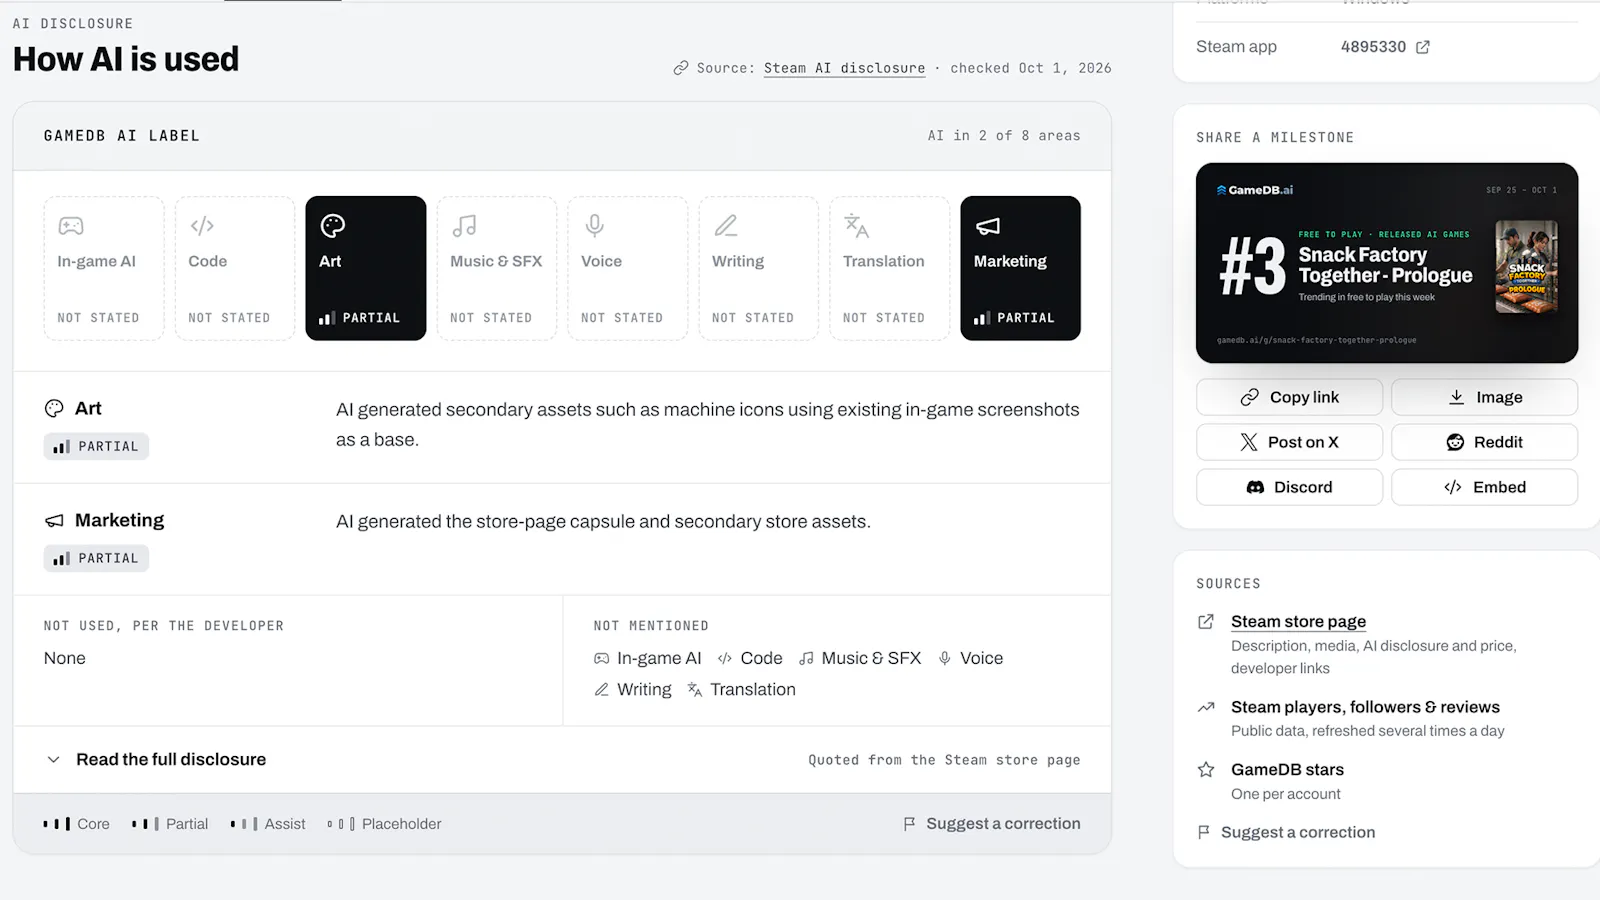1600x900 pixels.
Task: Click the flag icon in the label footer
Action: 909,824
